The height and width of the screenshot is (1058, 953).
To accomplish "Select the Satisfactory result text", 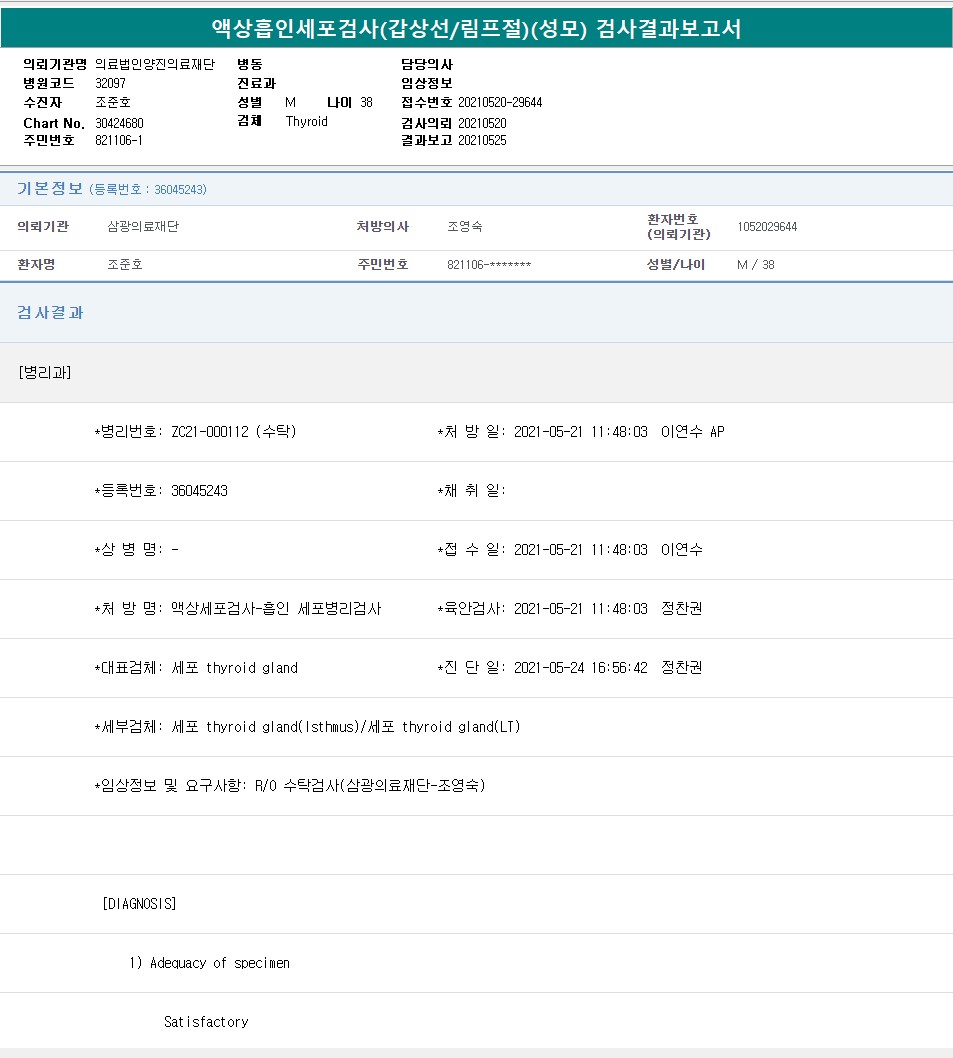I will point(206,1022).
